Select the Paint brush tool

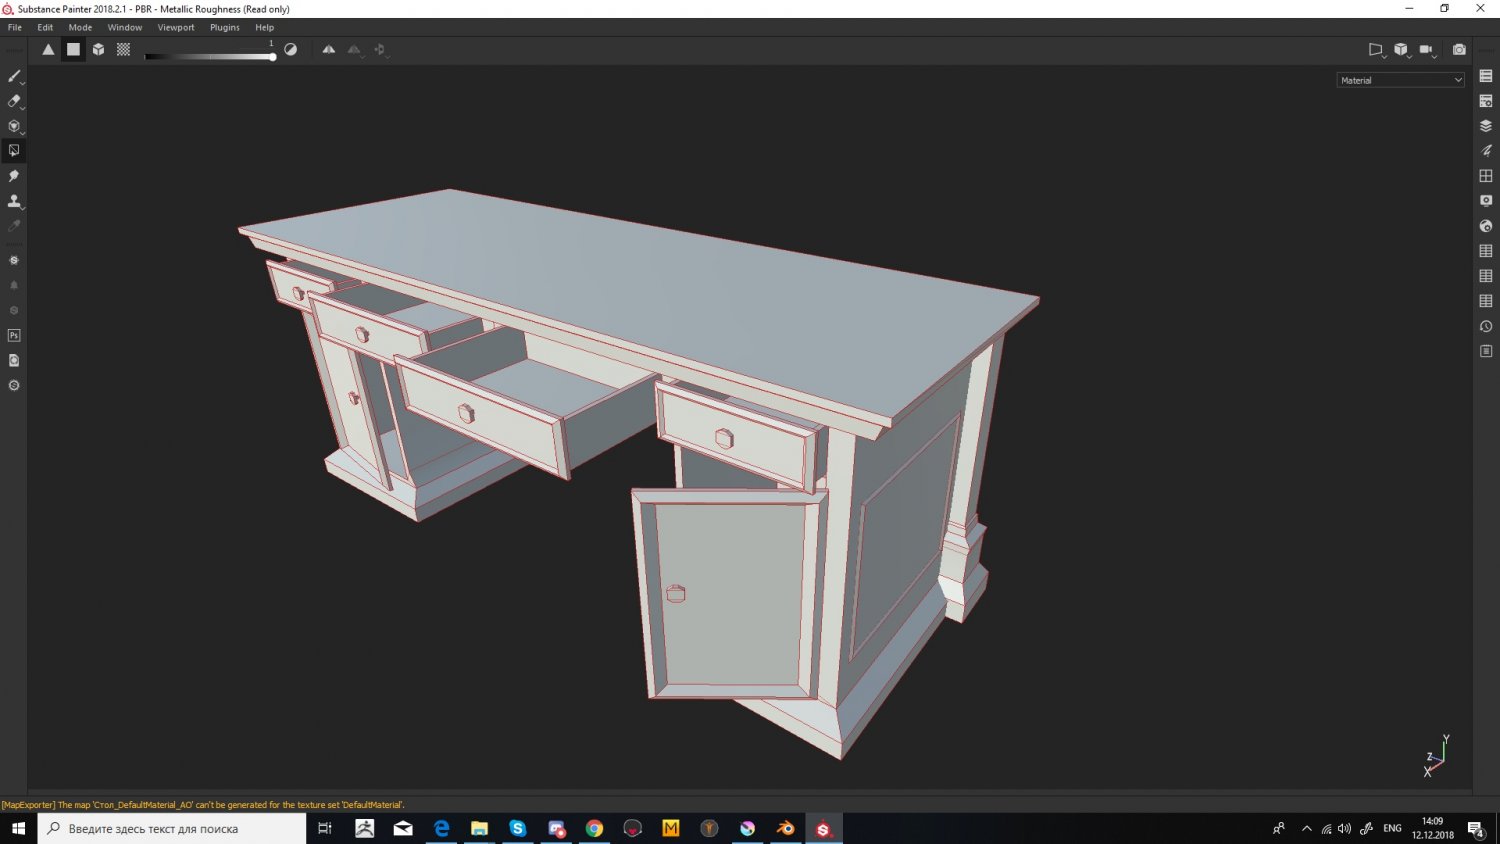(x=13, y=76)
